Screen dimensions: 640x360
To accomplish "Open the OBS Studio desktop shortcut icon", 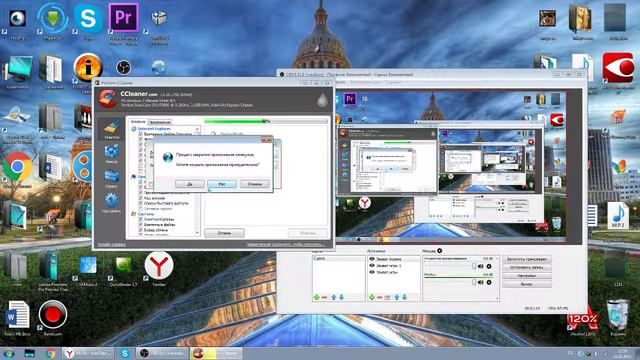I will (x=123, y=67).
